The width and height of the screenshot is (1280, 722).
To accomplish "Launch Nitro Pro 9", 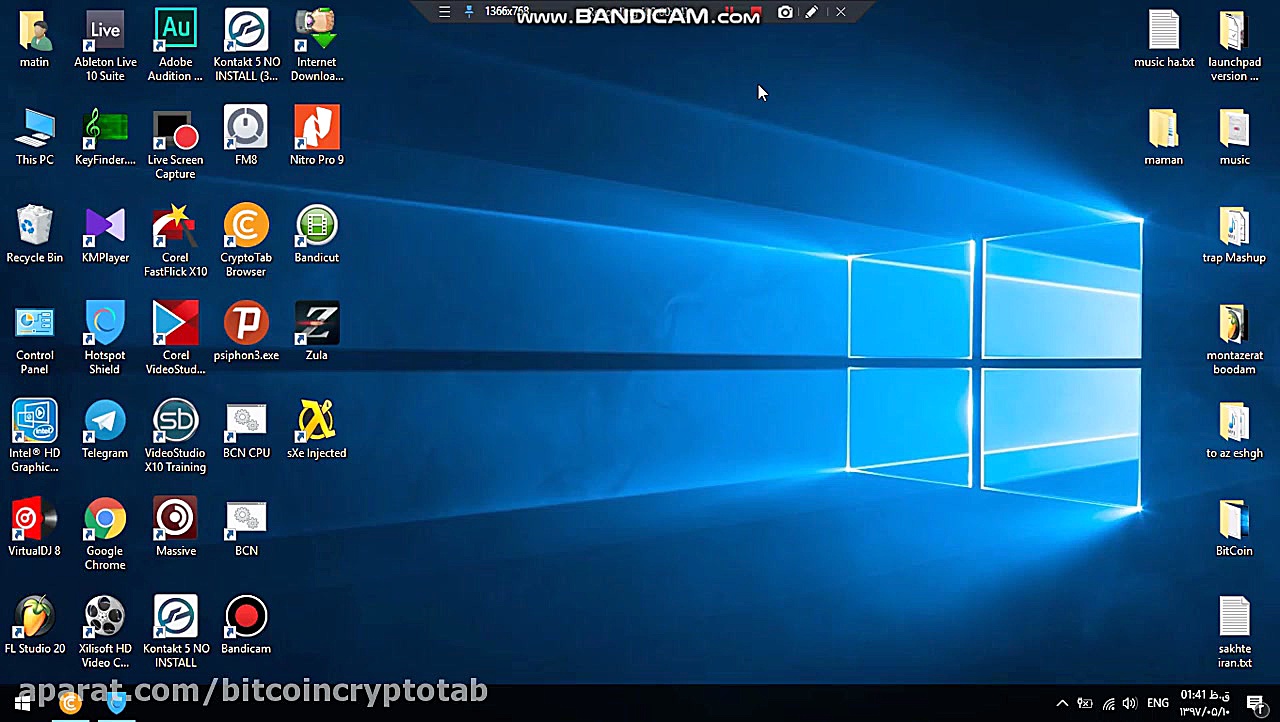I will tap(317, 128).
